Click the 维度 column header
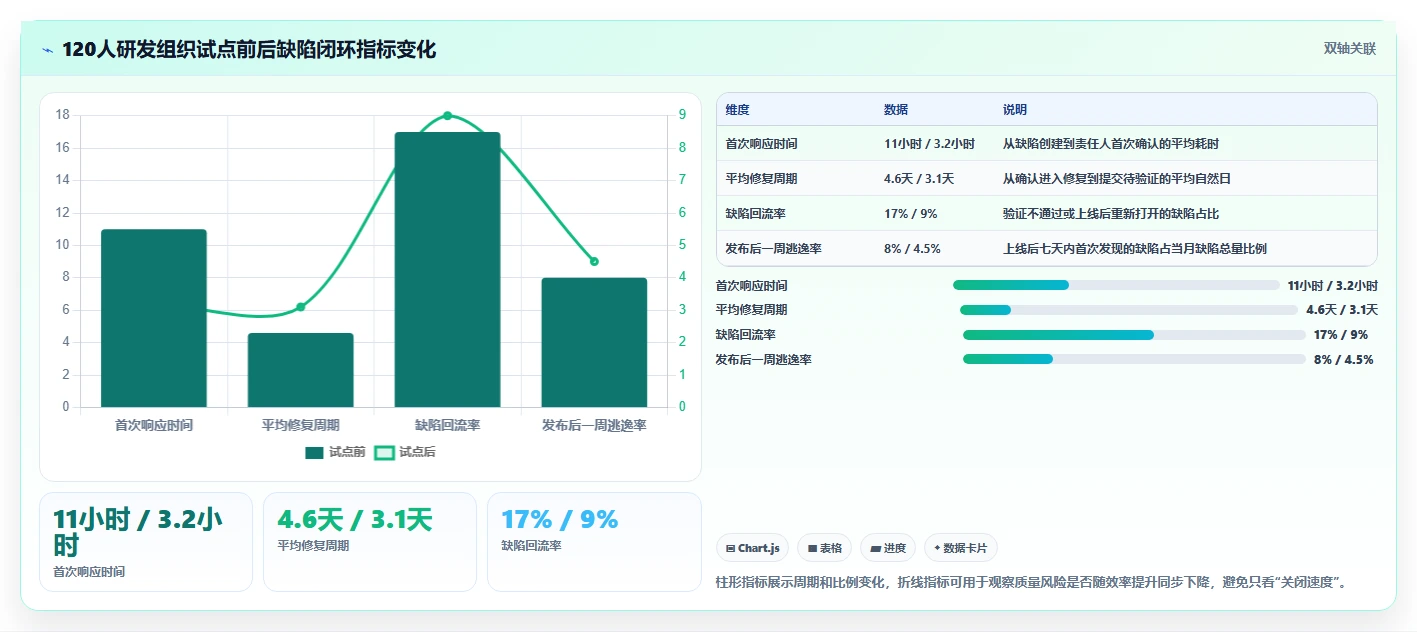The width and height of the screenshot is (1417, 632). pos(738,110)
